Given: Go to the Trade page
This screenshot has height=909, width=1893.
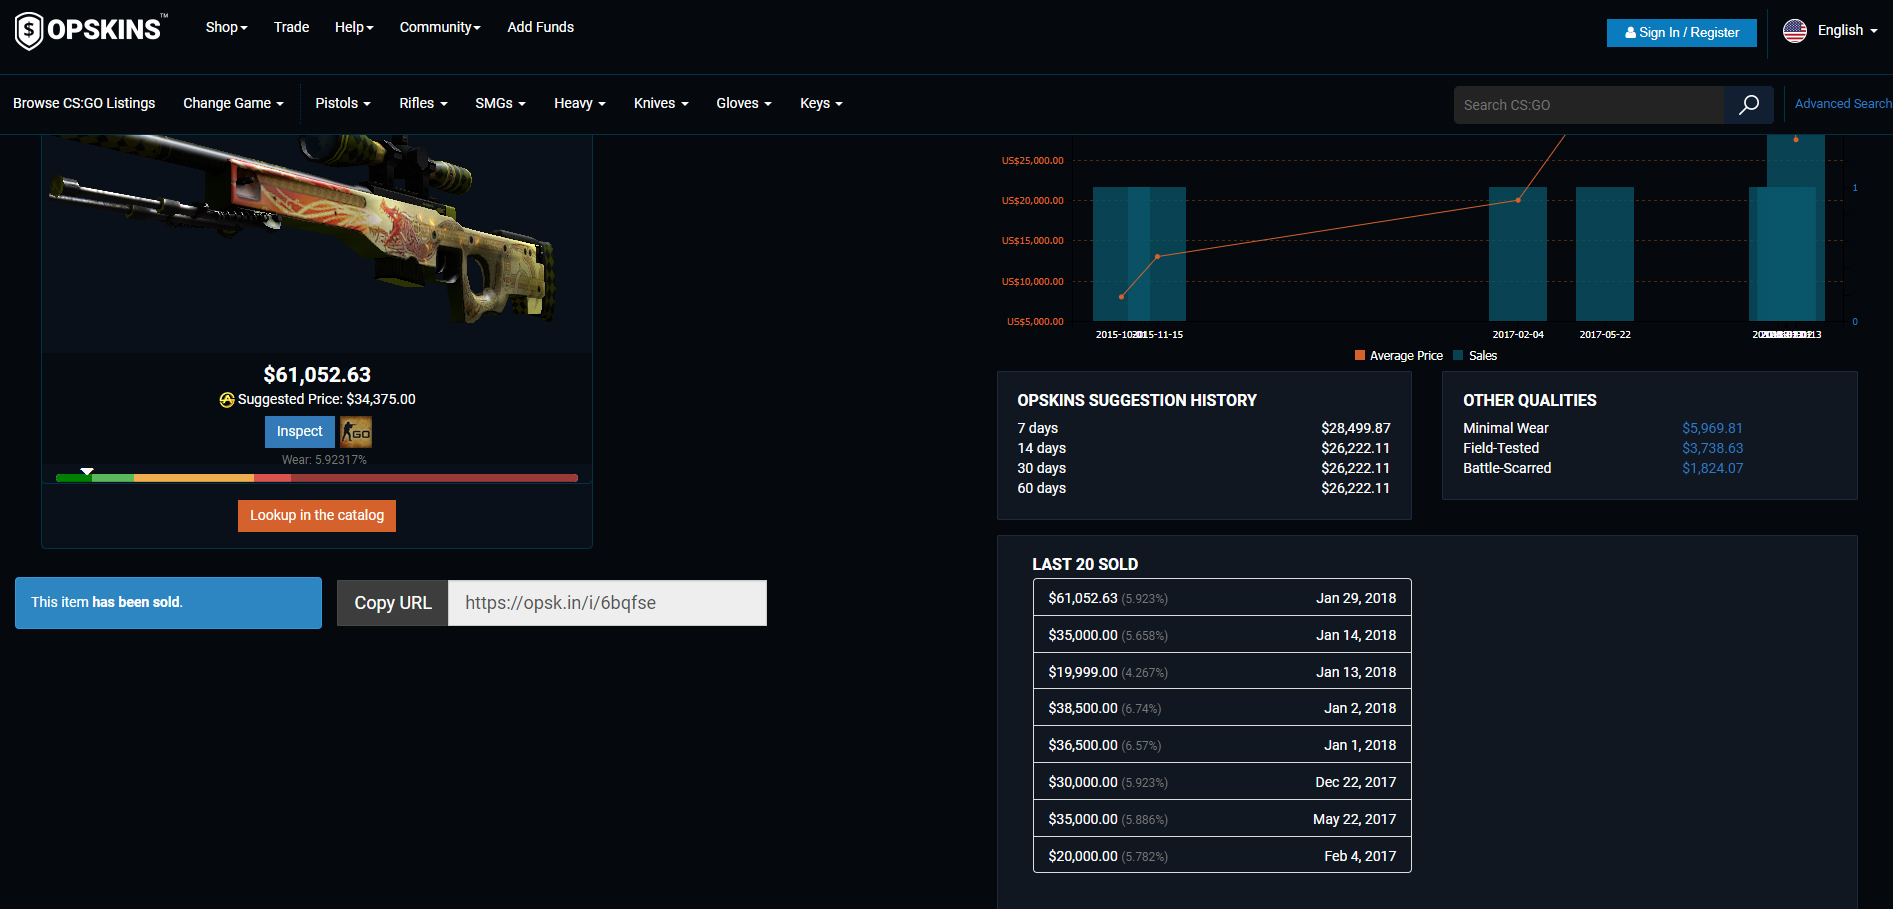Looking at the screenshot, I should tap(291, 27).
